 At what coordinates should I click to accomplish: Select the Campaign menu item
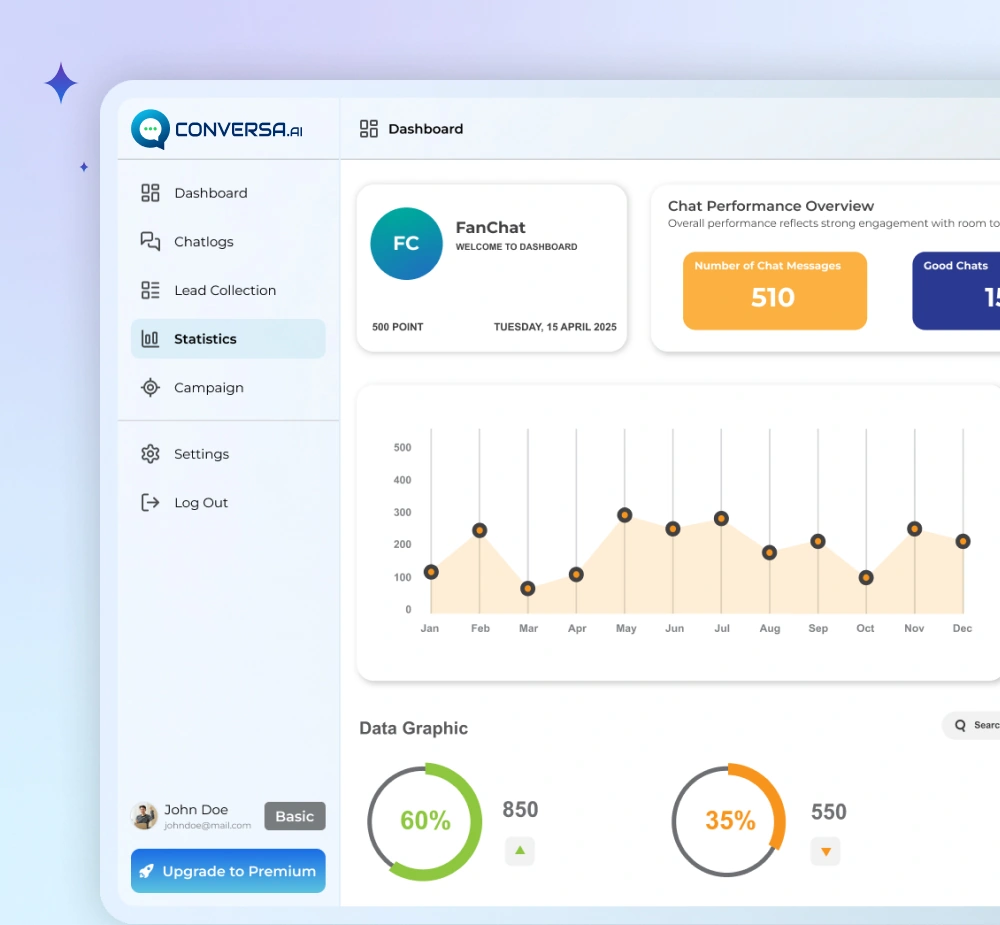[x=209, y=388]
